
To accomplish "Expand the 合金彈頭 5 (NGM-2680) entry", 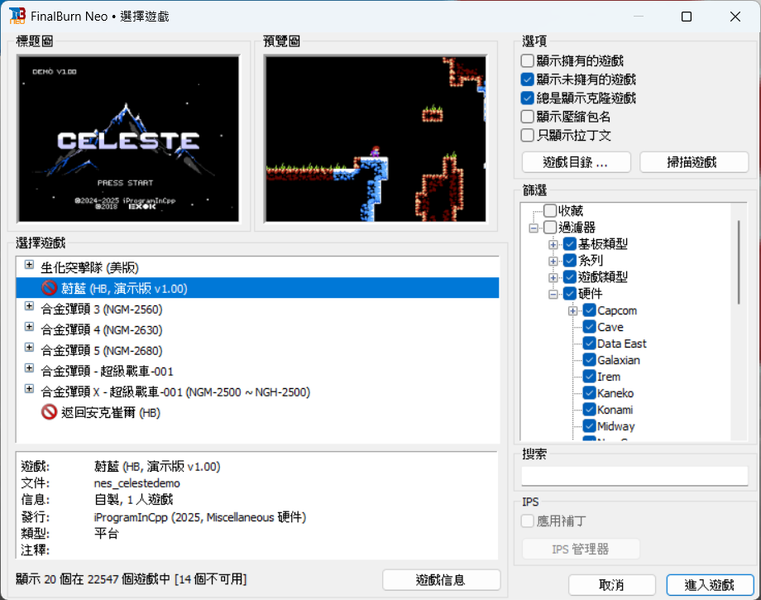I will pyautogui.click(x=29, y=348).
